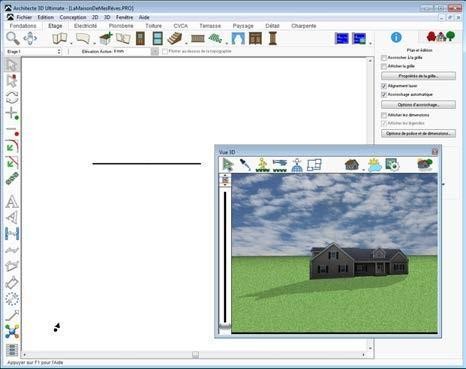The height and width of the screenshot is (369, 466).
Task: Select the column tool icon
Action: (x=273, y=38)
